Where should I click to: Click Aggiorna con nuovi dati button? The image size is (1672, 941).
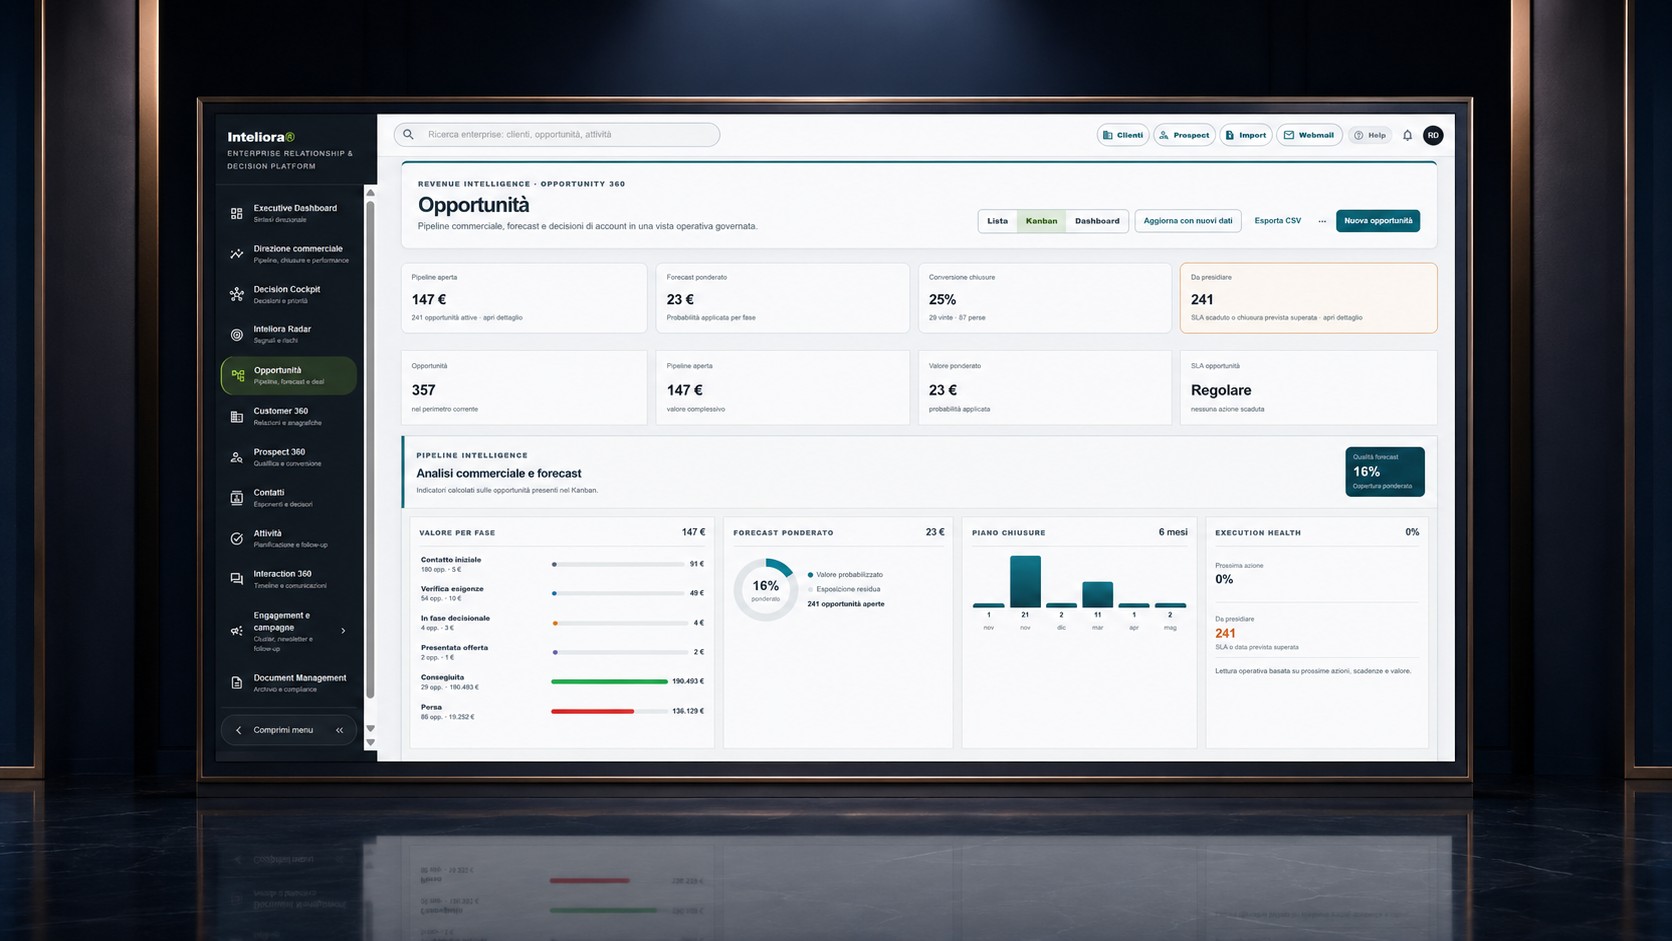click(x=1188, y=221)
